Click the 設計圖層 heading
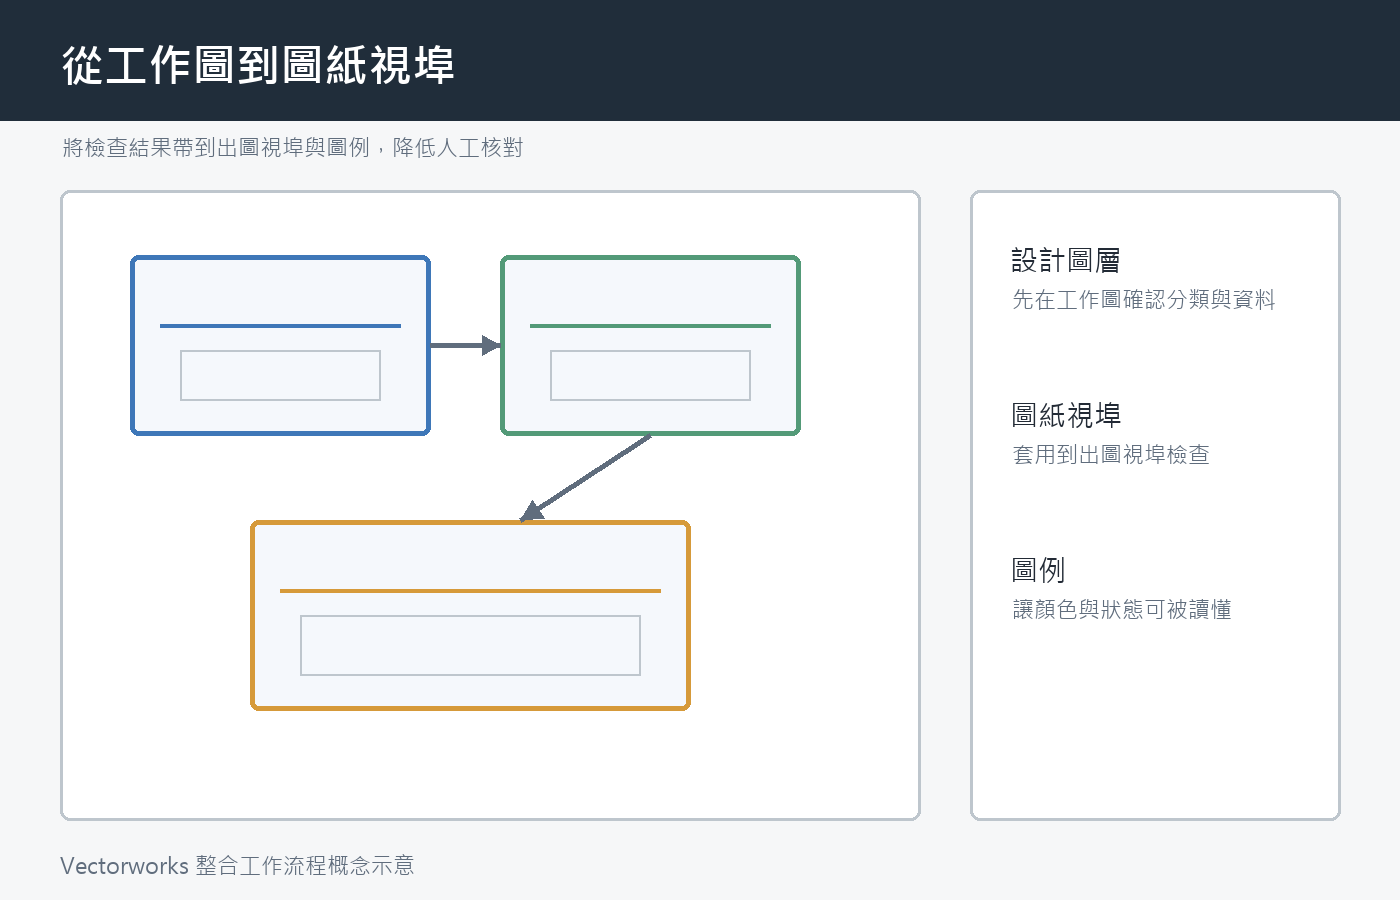 pos(1066,260)
